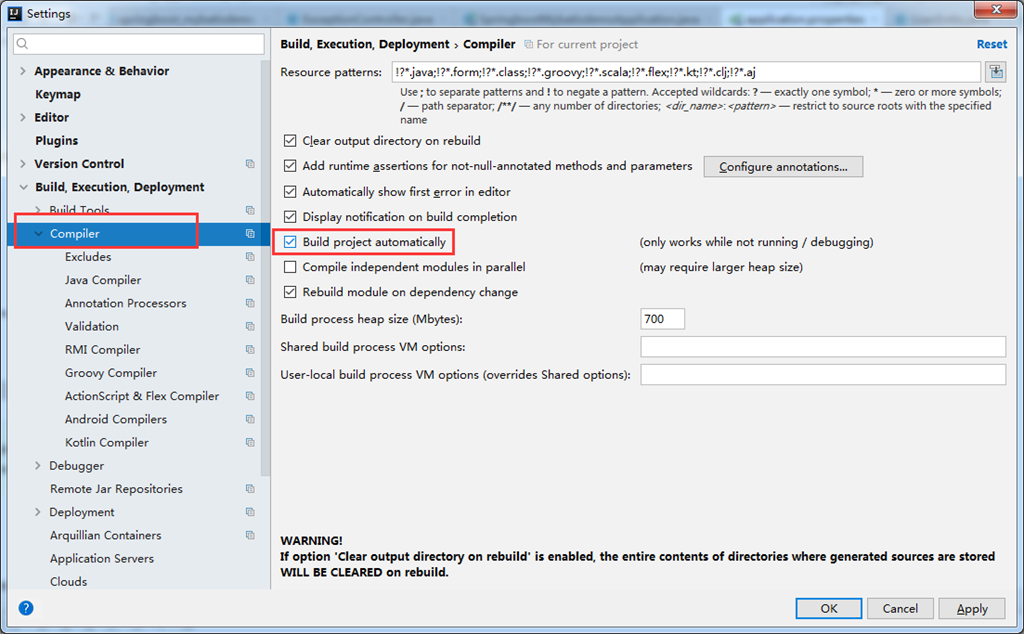Screen dimensions: 1024x634
Task: Expand Appearance & Behavior section
Action: (23, 71)
